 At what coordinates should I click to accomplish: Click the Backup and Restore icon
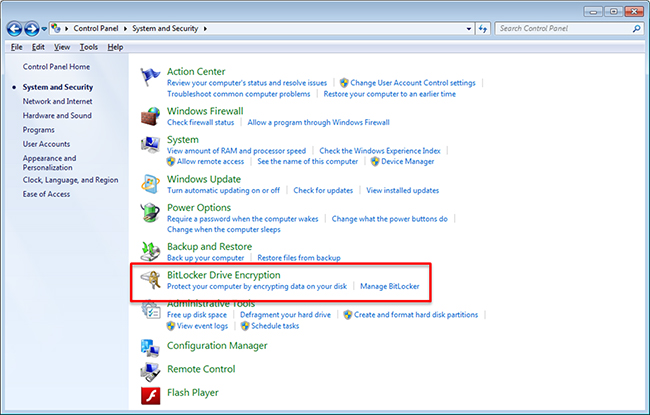pos(150,252)
